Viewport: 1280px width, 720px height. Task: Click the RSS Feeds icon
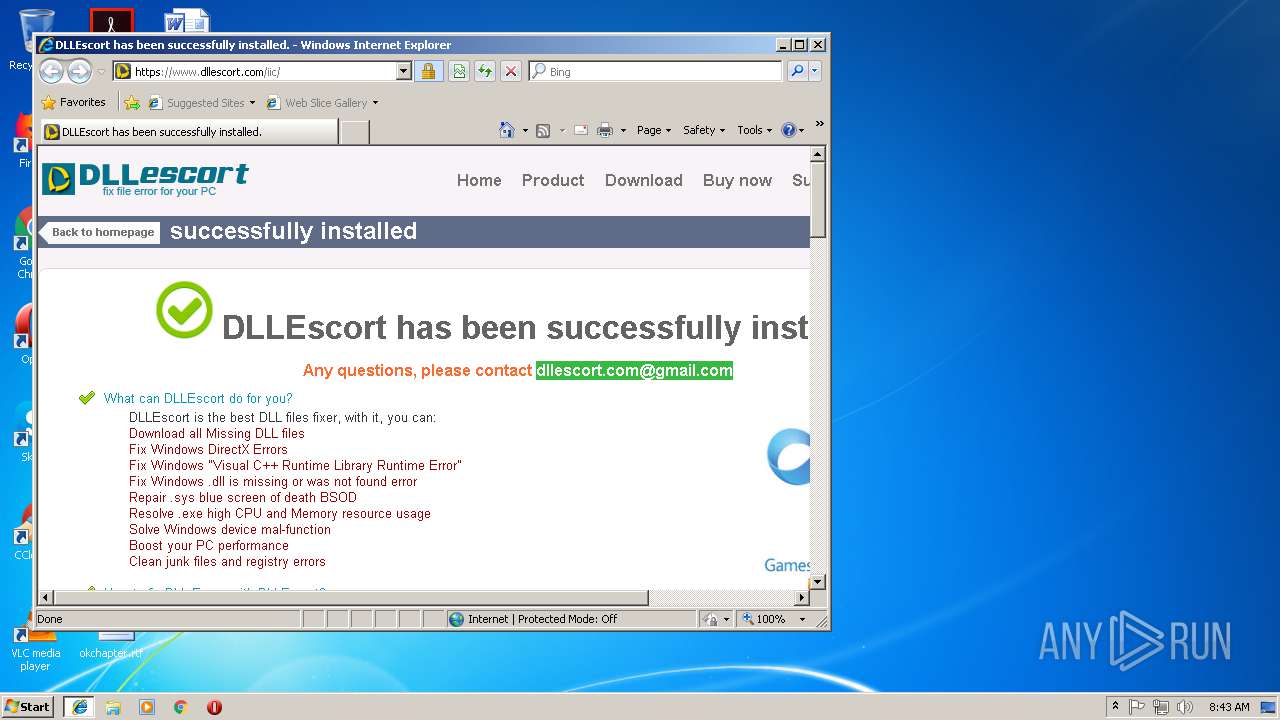543,130
